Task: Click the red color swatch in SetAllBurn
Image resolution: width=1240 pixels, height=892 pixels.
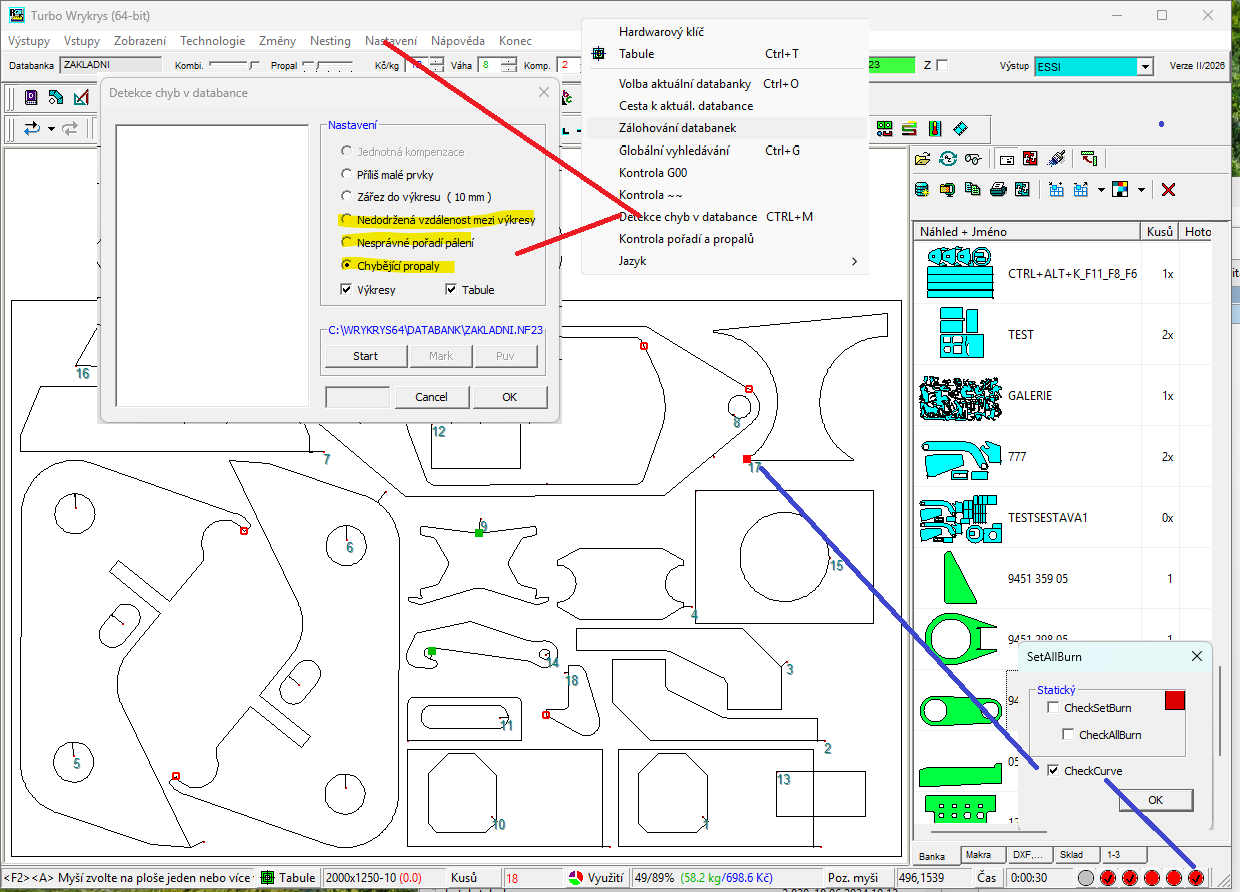Action: (1175, 700)
